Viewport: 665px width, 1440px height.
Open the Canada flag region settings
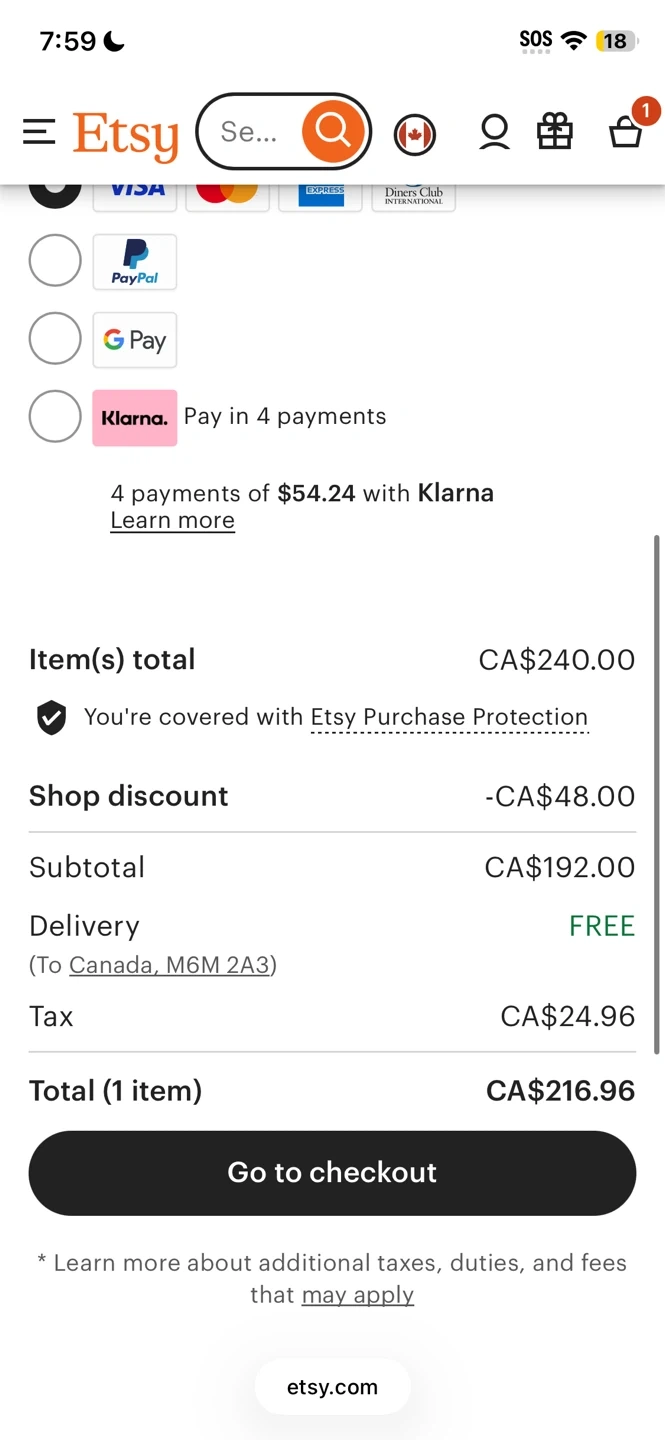point(414,134)
